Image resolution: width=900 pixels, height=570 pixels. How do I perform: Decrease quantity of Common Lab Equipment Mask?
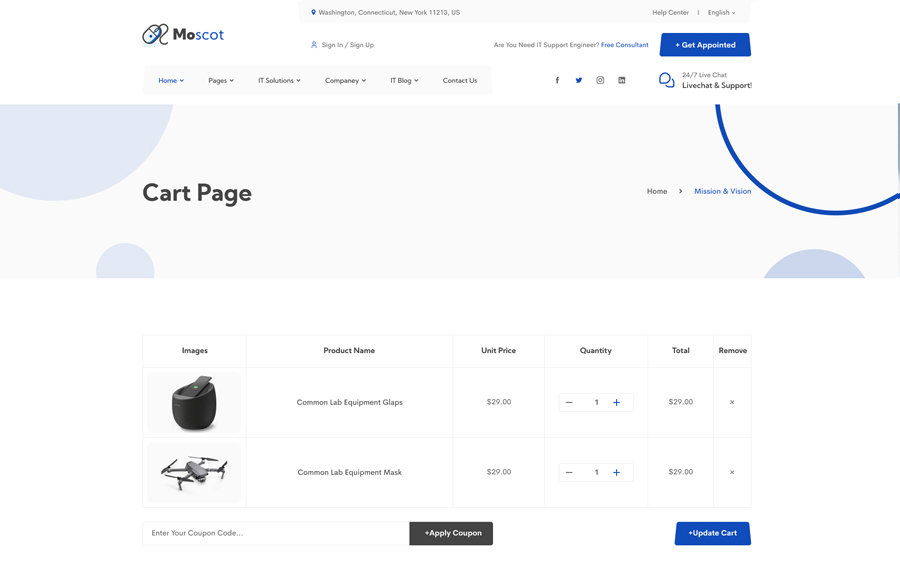pos(569,472)
